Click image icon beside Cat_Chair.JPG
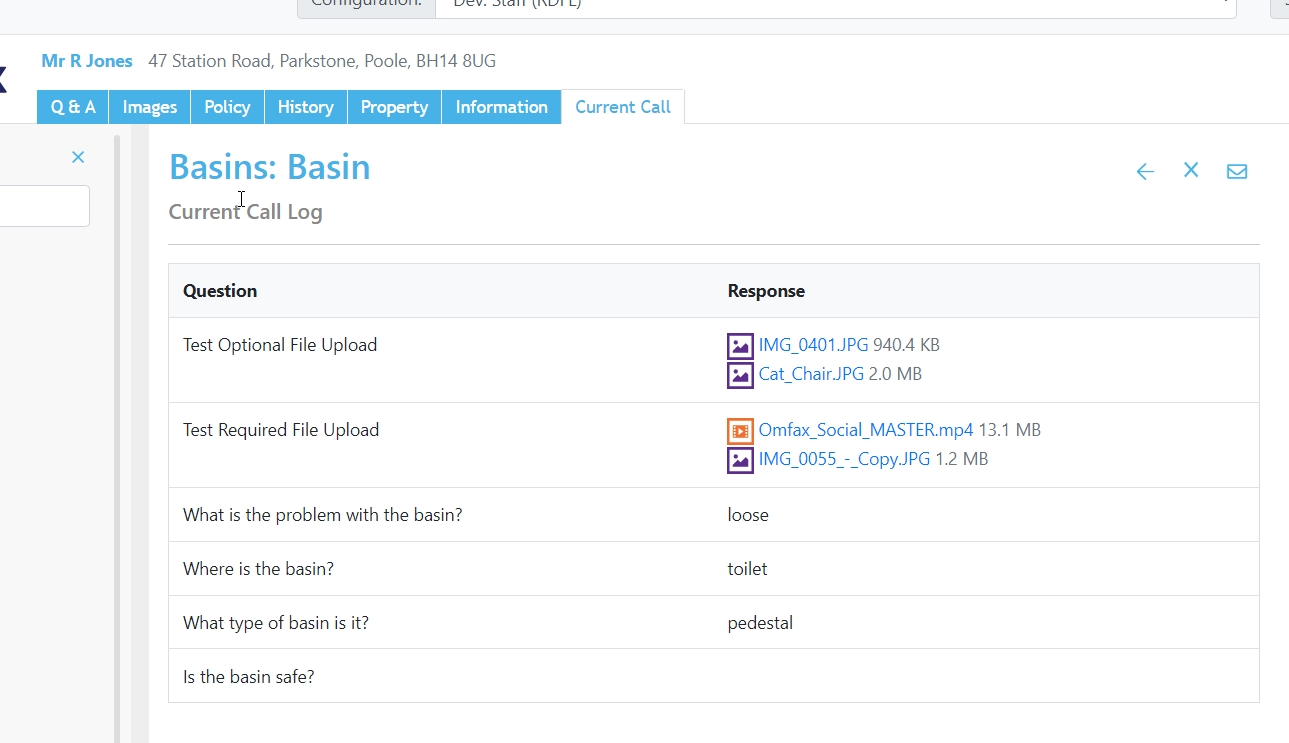Image resolution: width=1289 pixels, height=743 pixels. (740, 375)
